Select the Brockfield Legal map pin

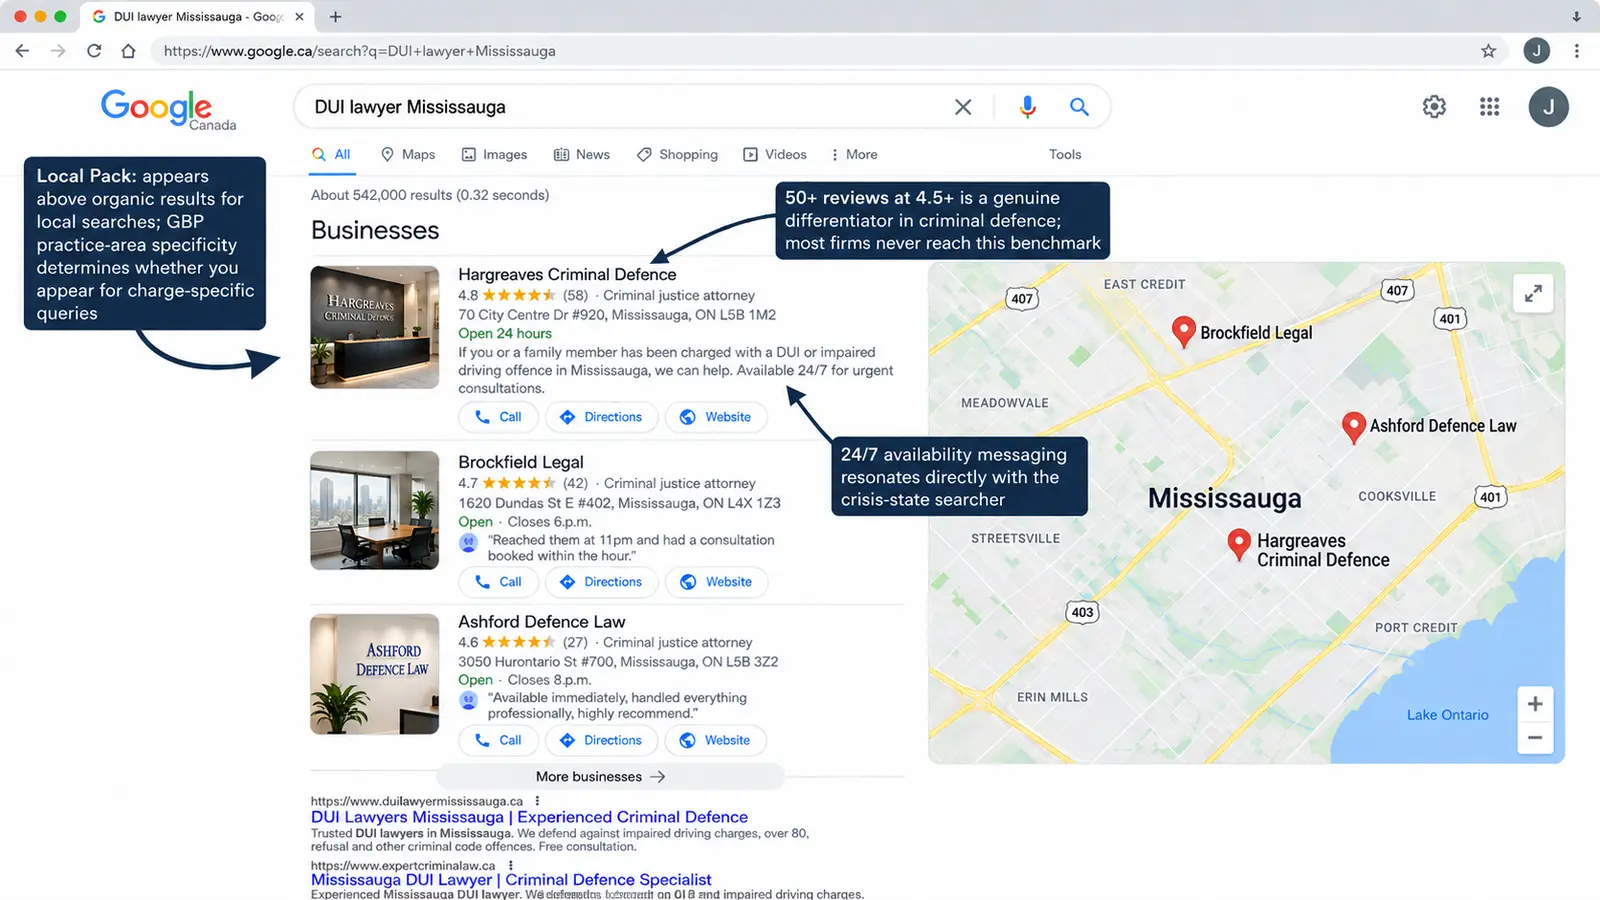(x=1183, y=332)
